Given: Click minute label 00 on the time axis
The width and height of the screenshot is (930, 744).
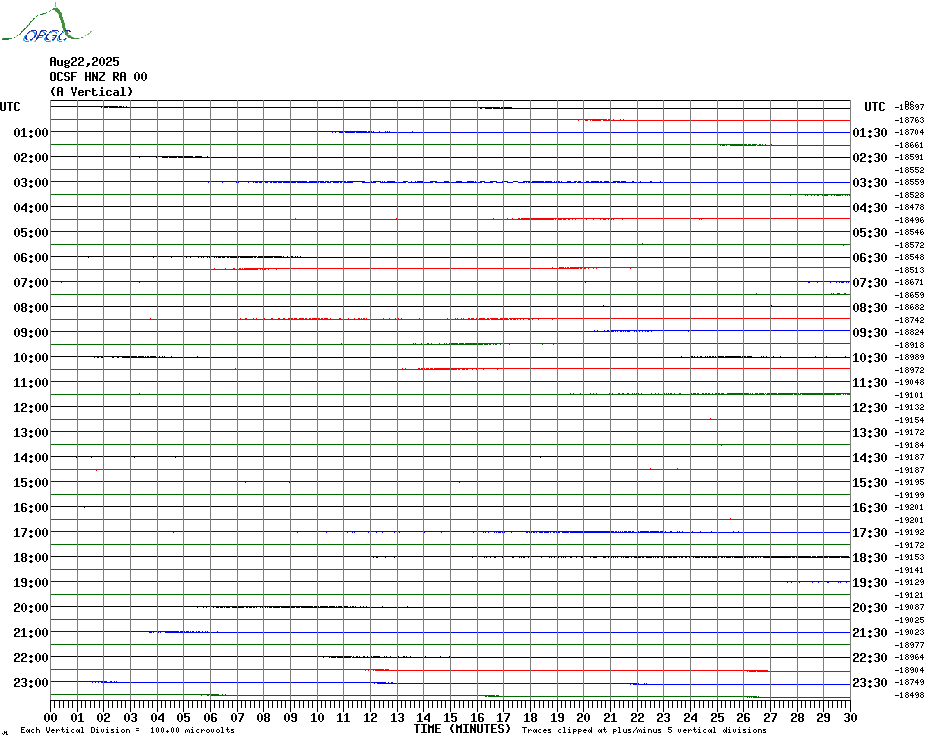Looking at the screenshot, I should point(51,718).
